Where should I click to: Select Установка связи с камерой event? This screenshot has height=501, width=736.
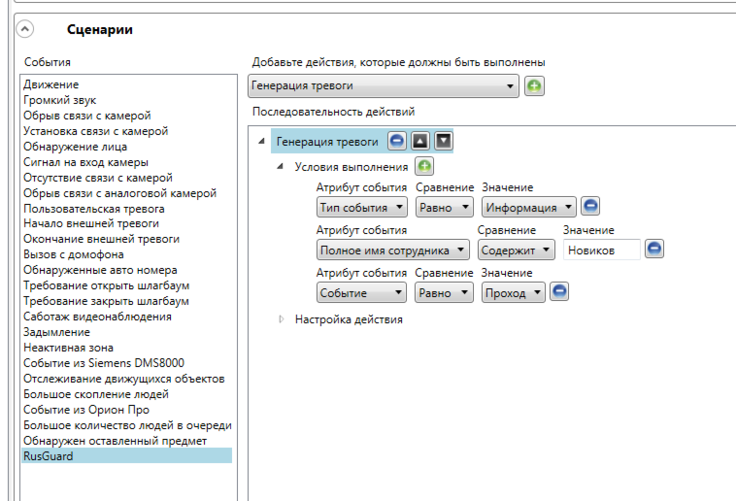[96, 131]
